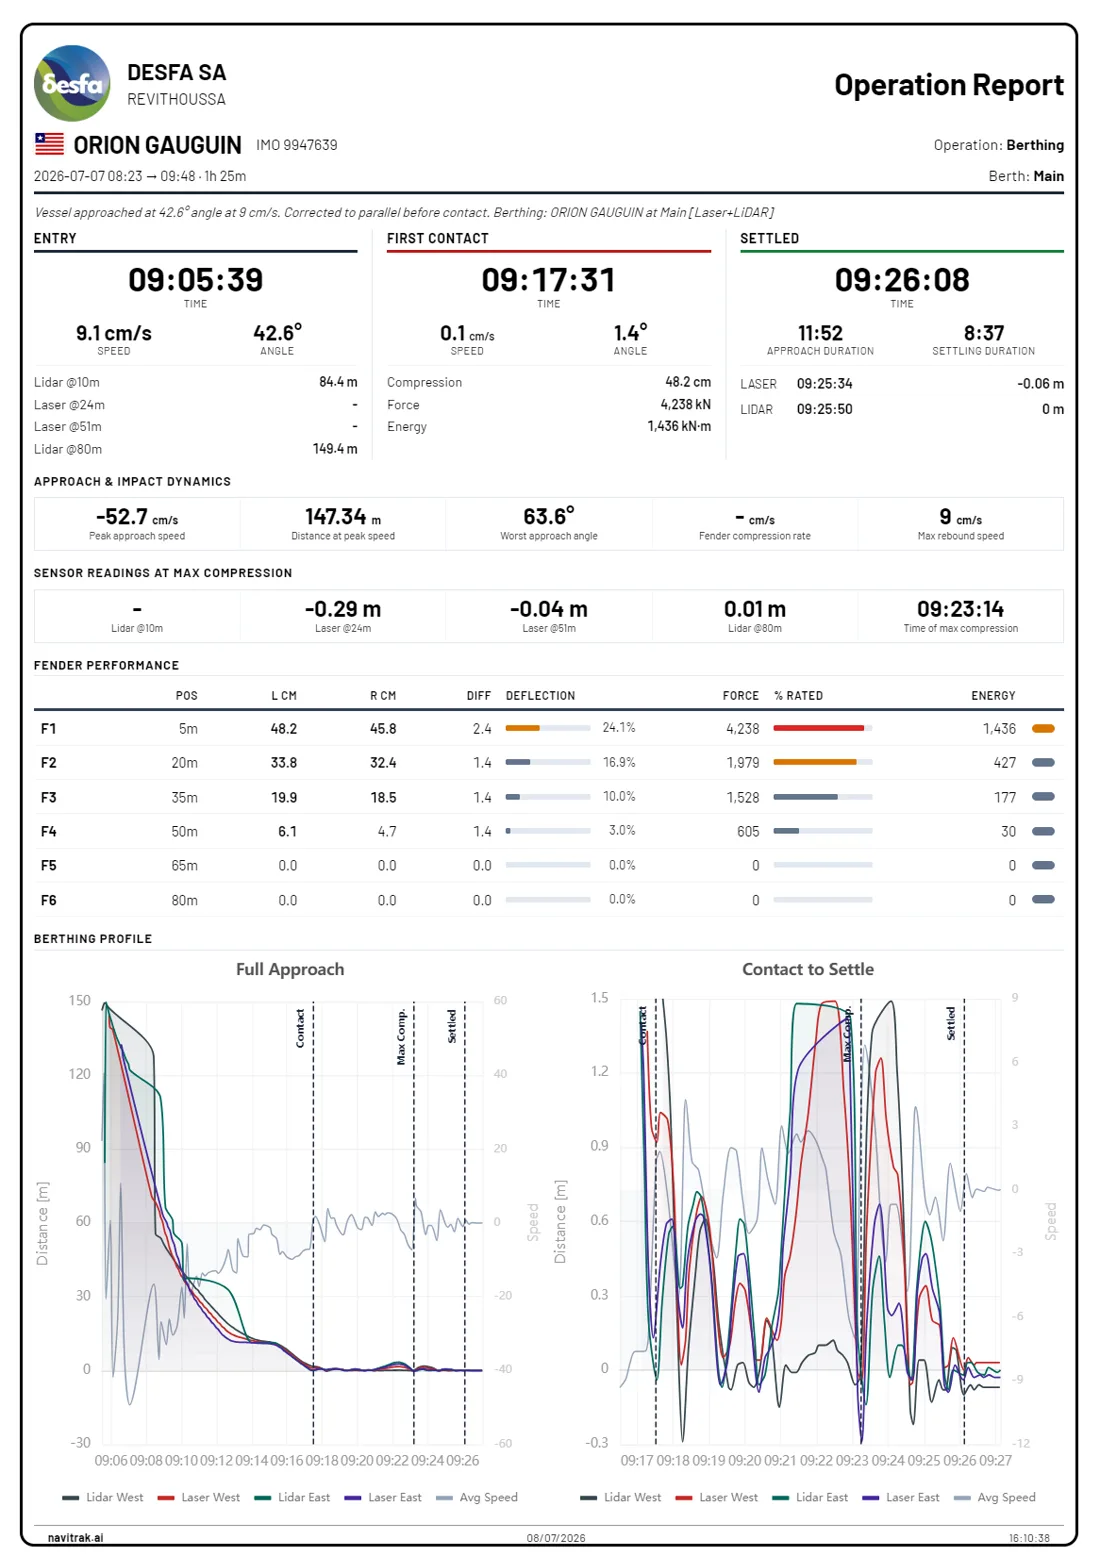This screenshot has width=1100, height=1556.
Task: Click the F3 deflection bar at 10.0%
Action: 548,797
